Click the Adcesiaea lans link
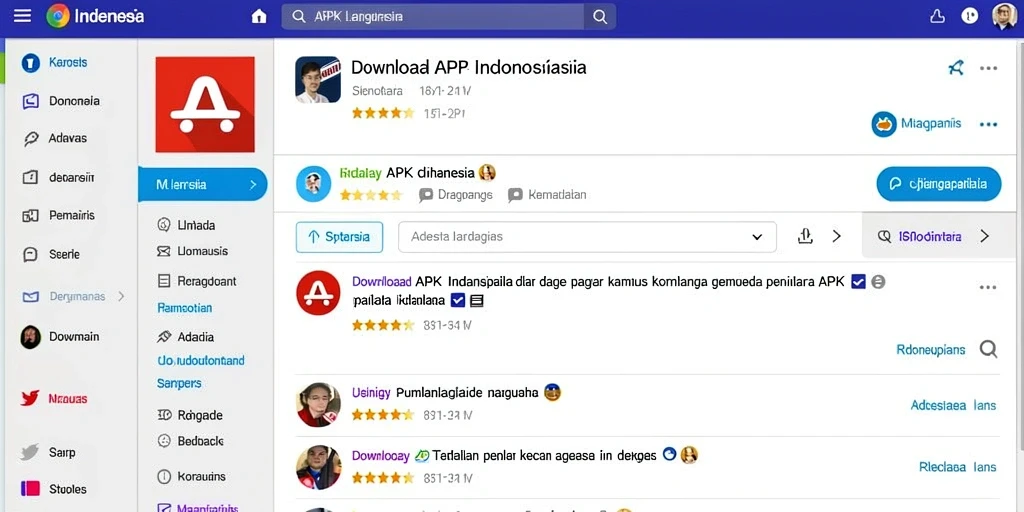Image resolution: width=1024 pixels, height=512 pixels. click(953, 406)
